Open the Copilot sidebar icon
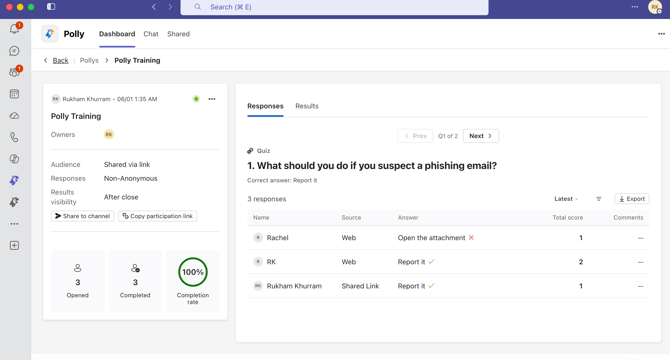 pyautogui.click(x=14, y=159)
